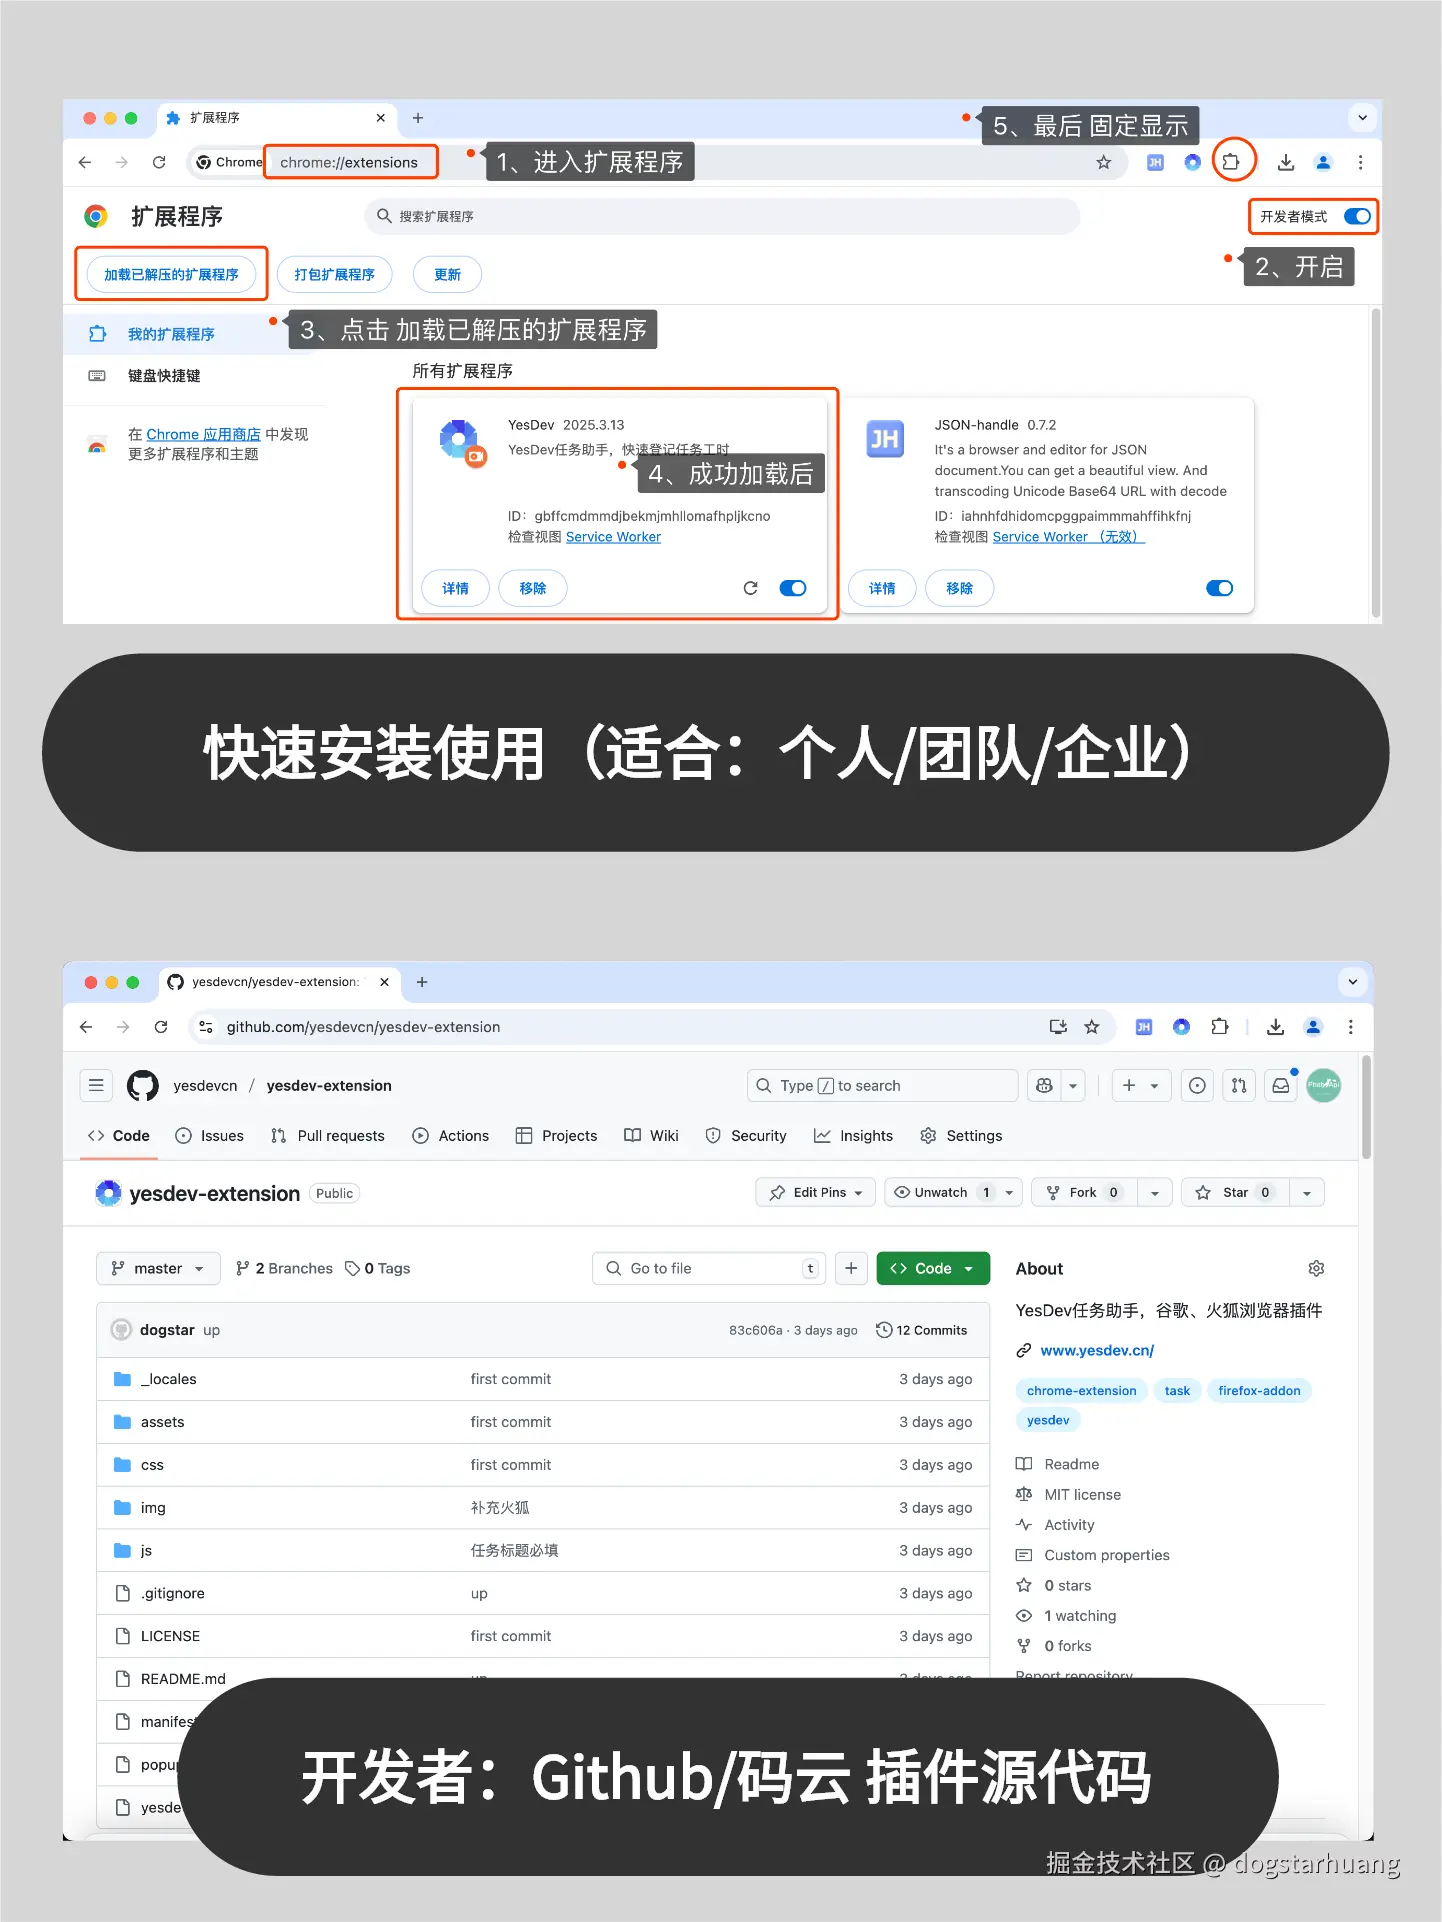Open GitHub hamburger navigation menu
Screen dimensions: 1442x1922
coord(96,1085)
